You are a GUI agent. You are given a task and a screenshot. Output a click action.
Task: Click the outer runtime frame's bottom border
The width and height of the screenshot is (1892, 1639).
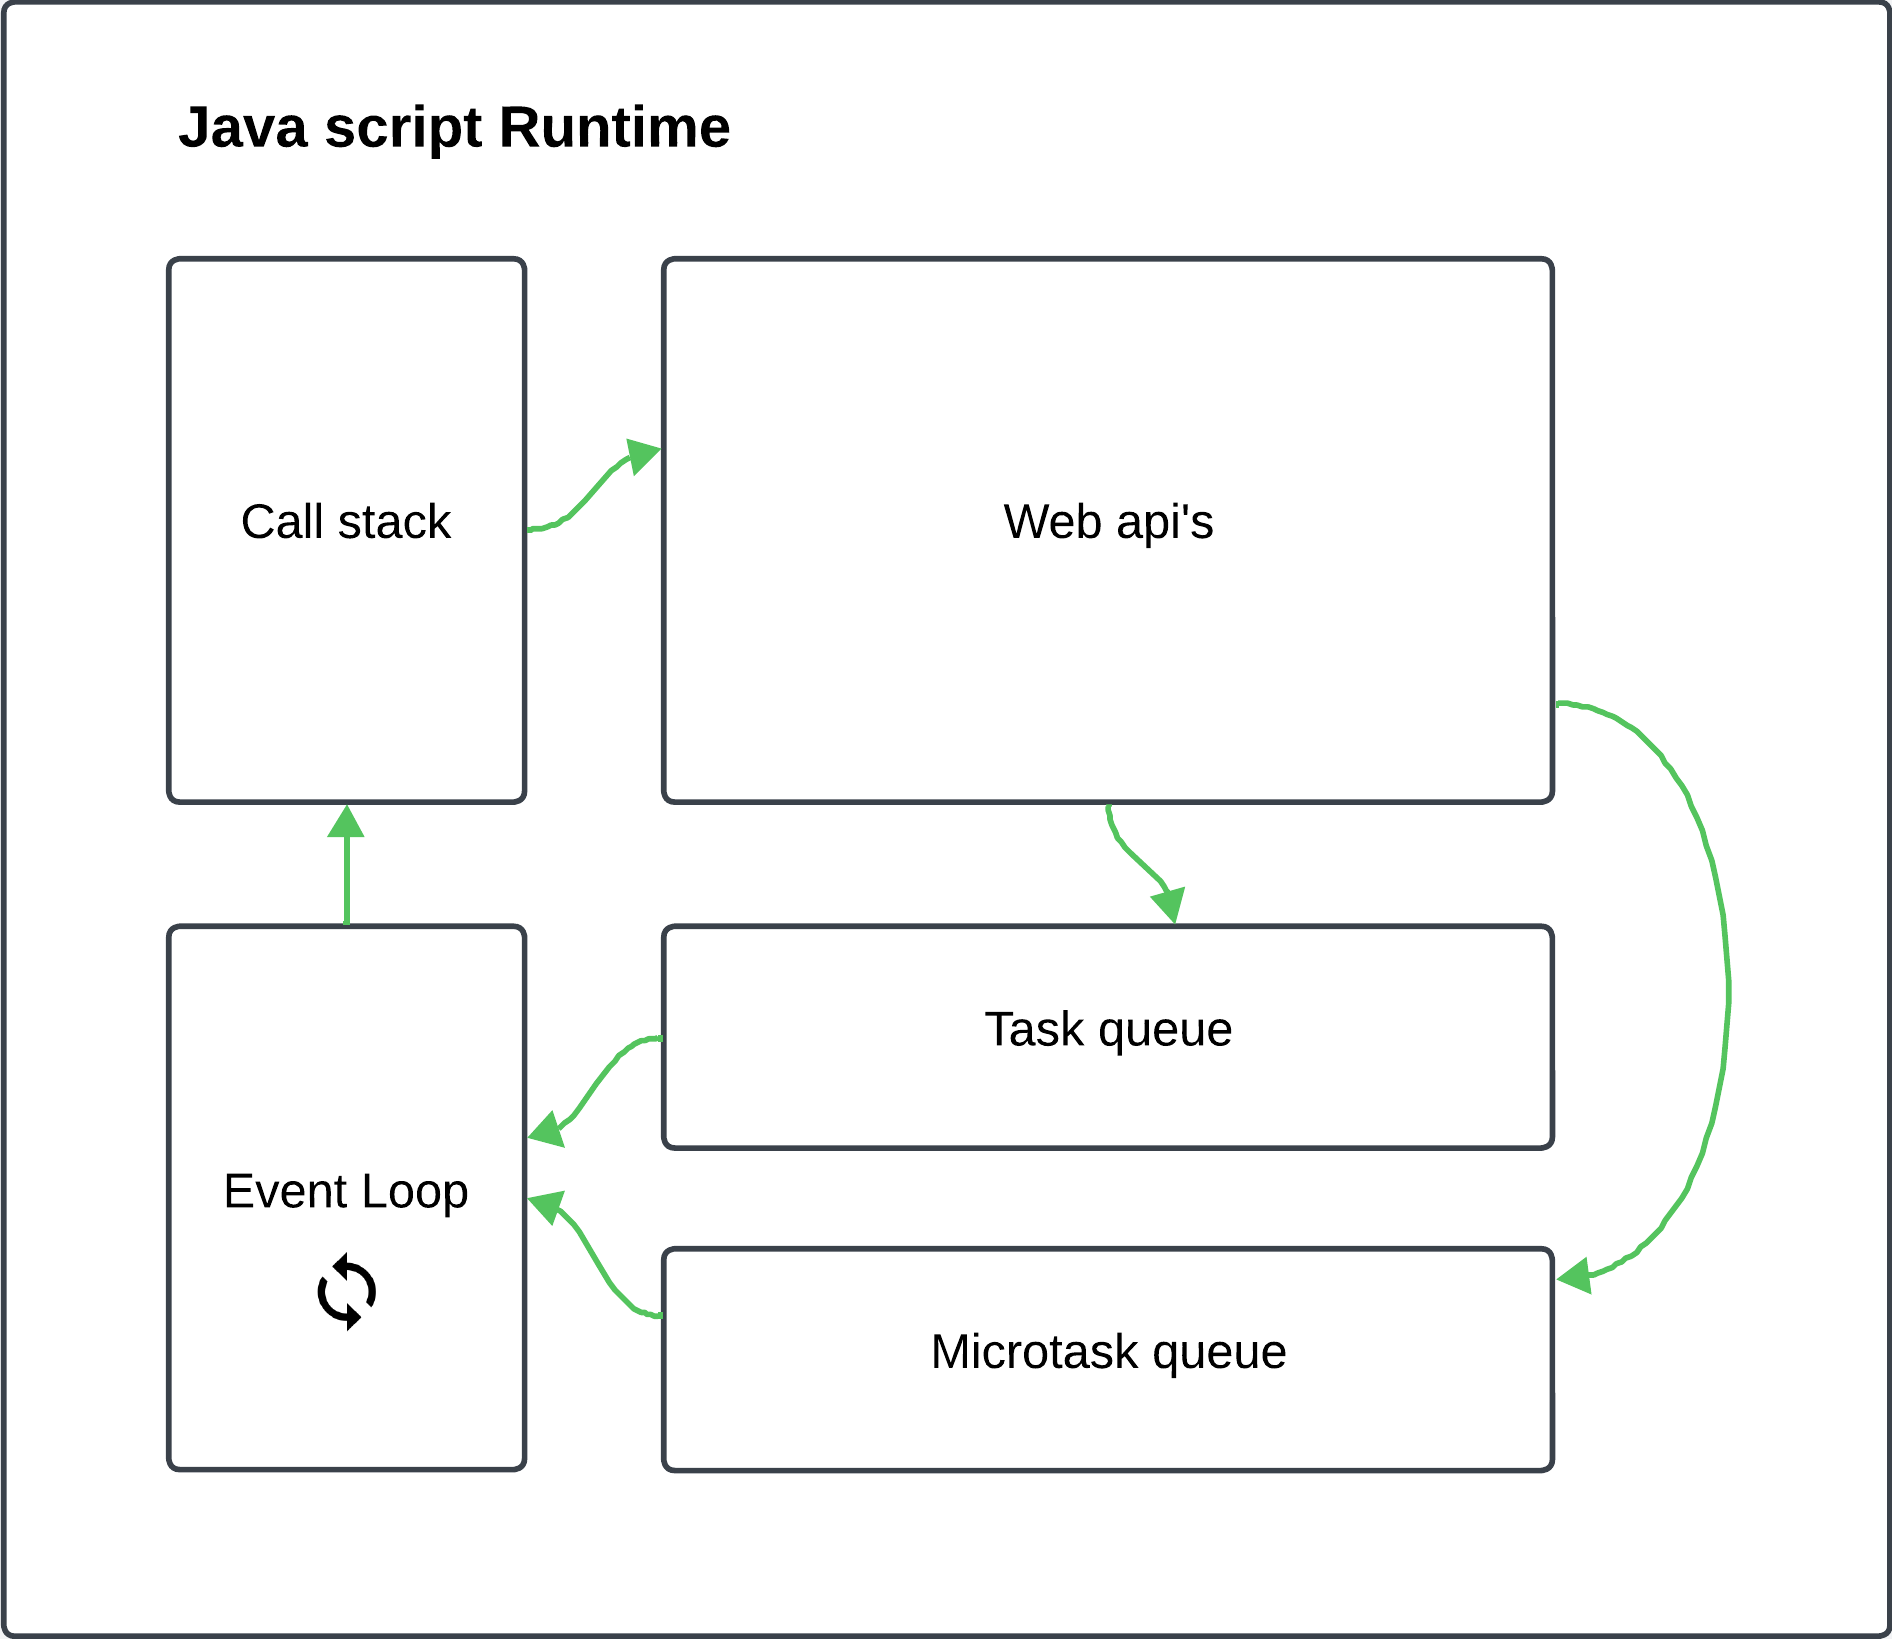click(946, 1634)
